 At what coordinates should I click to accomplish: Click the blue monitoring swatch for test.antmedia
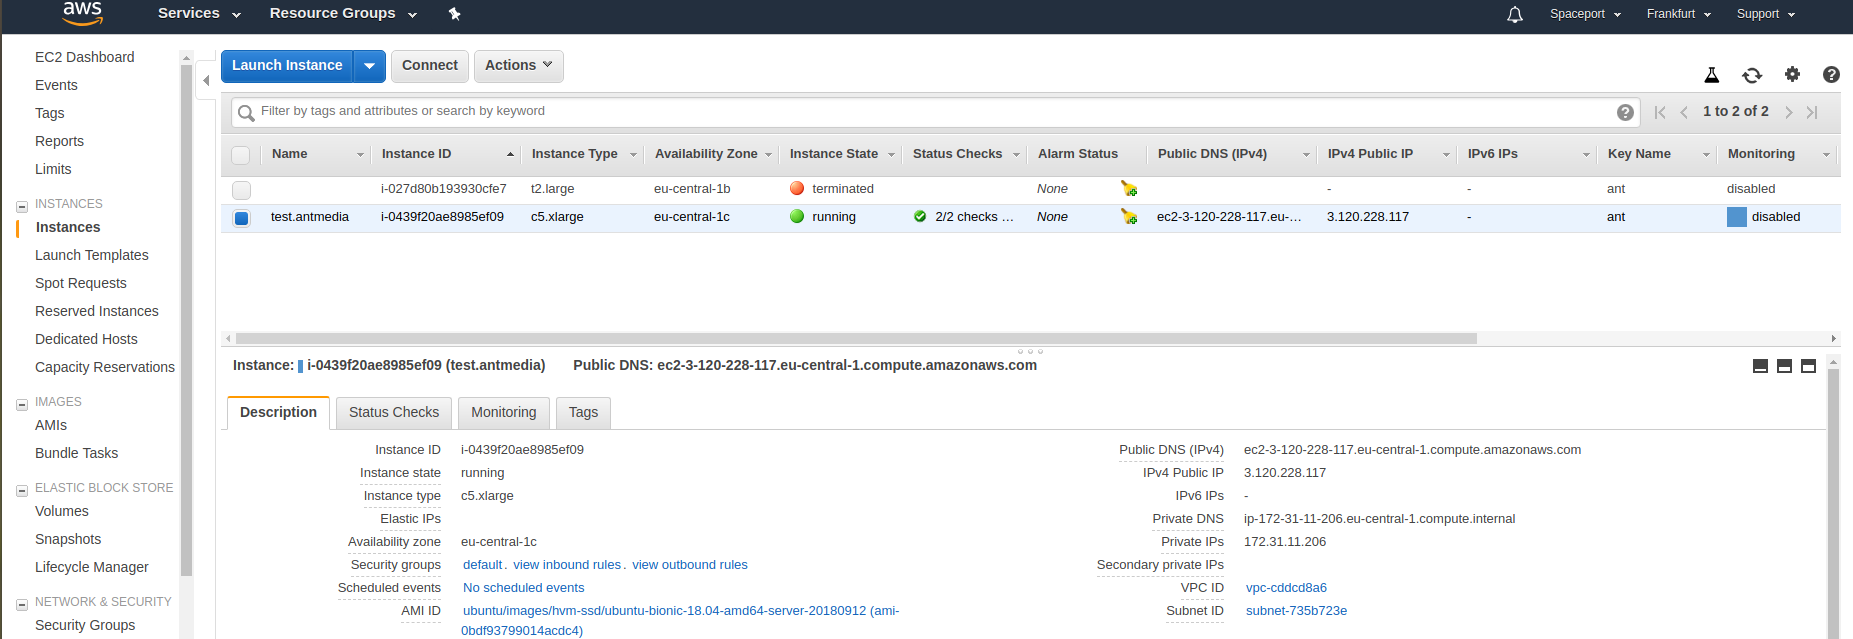point(1736,217)
